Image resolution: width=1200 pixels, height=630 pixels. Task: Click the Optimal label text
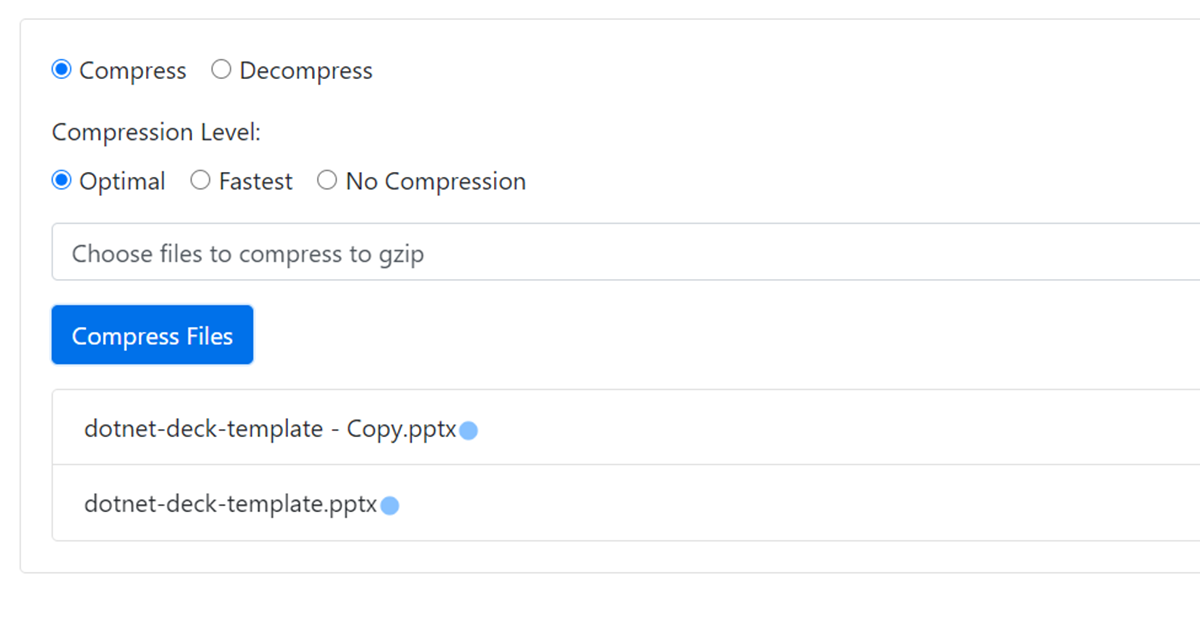123,180
